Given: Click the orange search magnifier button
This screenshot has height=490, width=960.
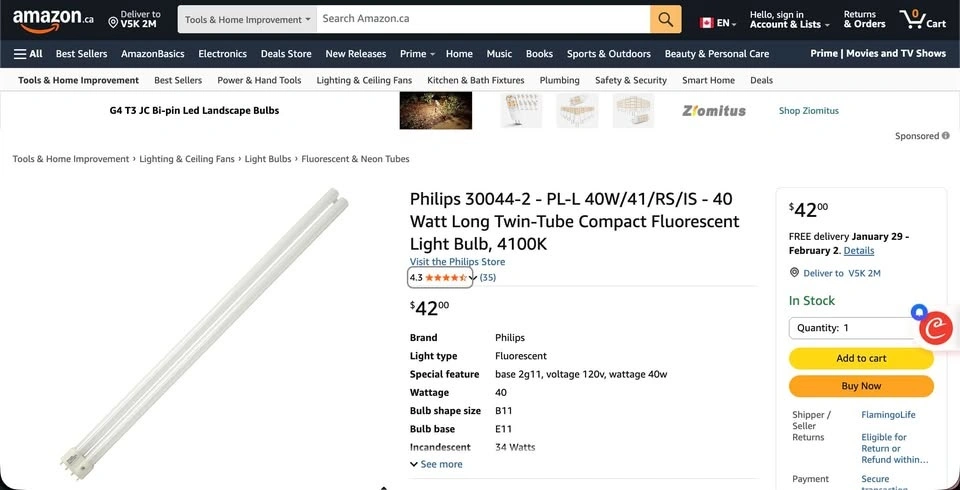Looking at the screenshot, I should point(665,19).
